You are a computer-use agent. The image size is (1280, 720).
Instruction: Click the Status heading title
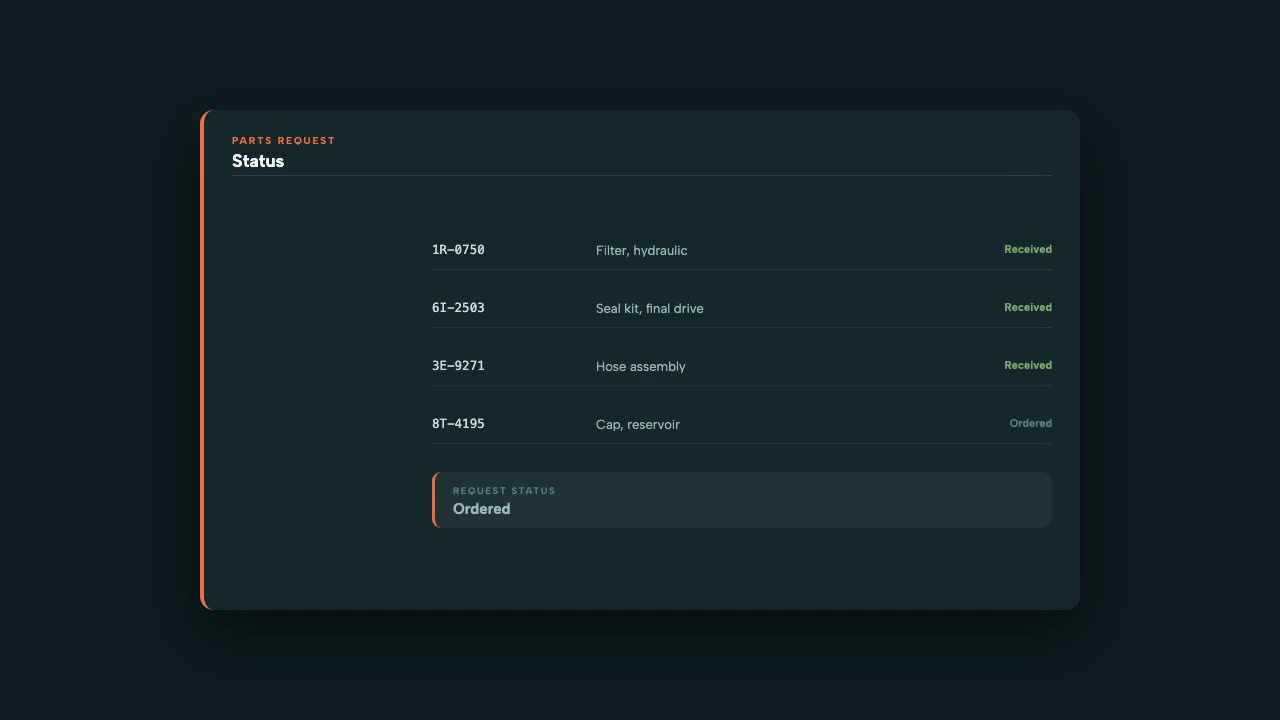258,161
